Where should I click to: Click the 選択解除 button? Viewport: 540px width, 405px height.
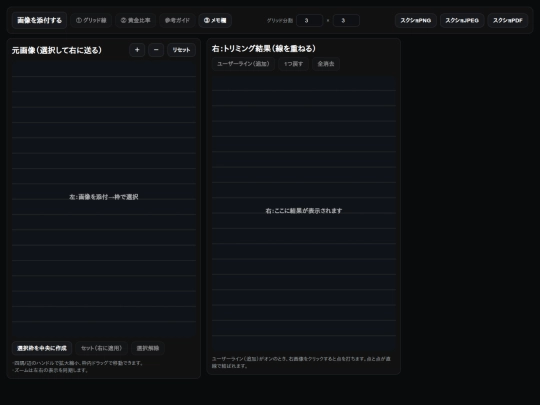(148, 348)
